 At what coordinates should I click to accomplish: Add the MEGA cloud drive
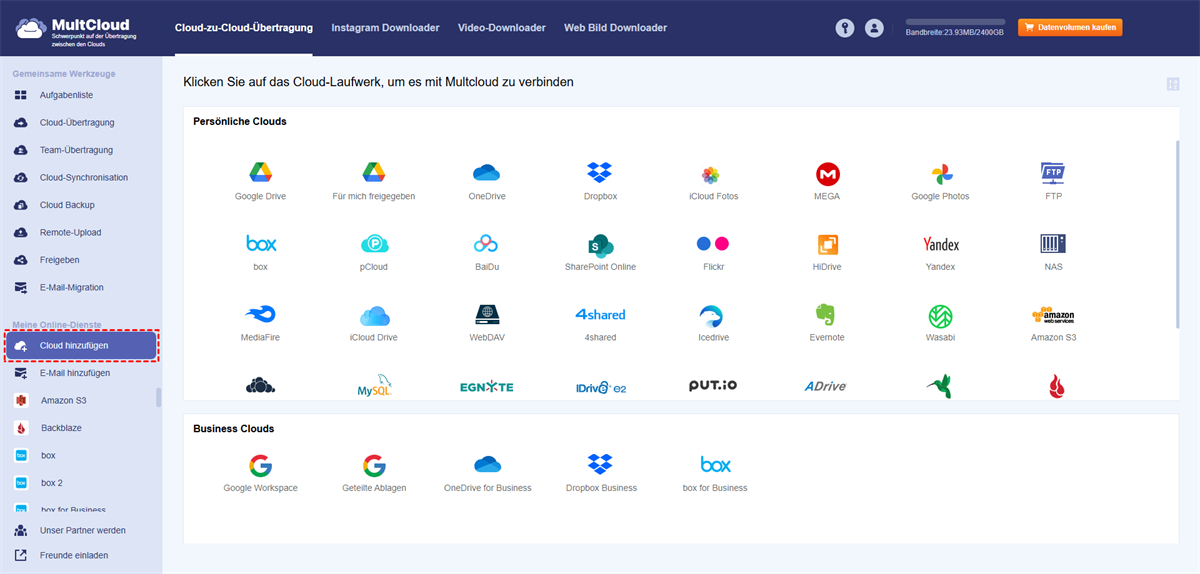click(x=827, y=174)
